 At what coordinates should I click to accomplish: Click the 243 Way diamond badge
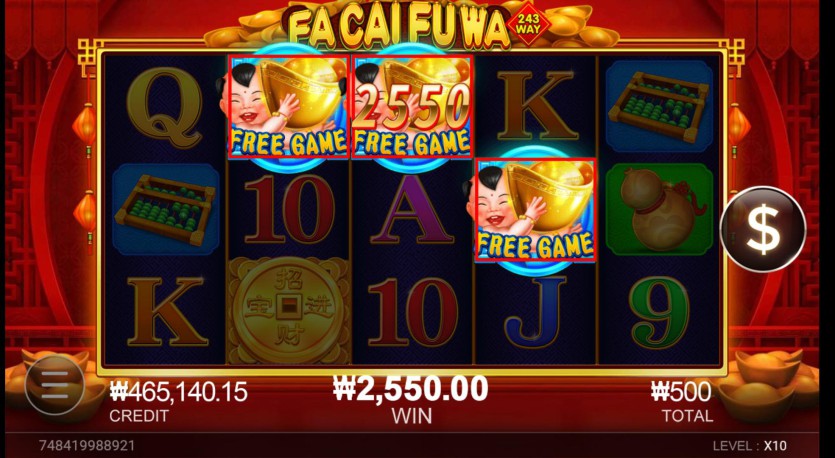click(x=528, y=24)
